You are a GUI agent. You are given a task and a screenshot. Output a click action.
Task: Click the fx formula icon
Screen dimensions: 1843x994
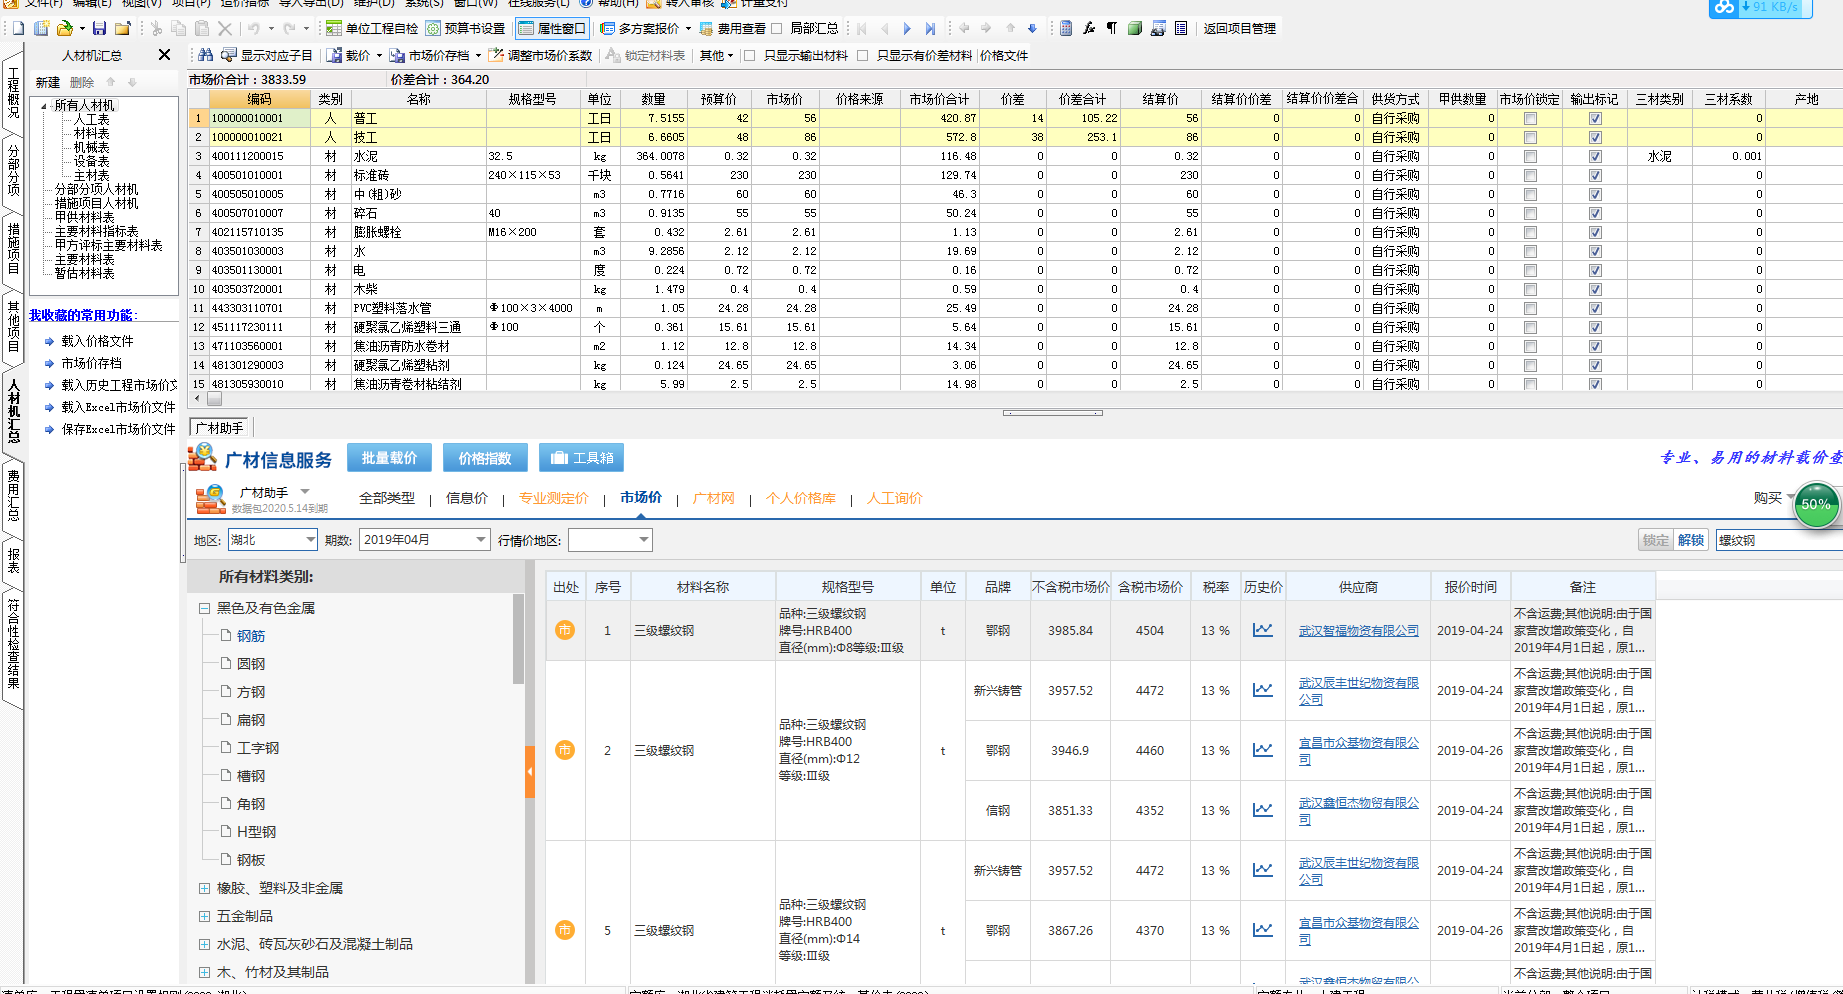pyautogui.click(x=1089, y=28)
